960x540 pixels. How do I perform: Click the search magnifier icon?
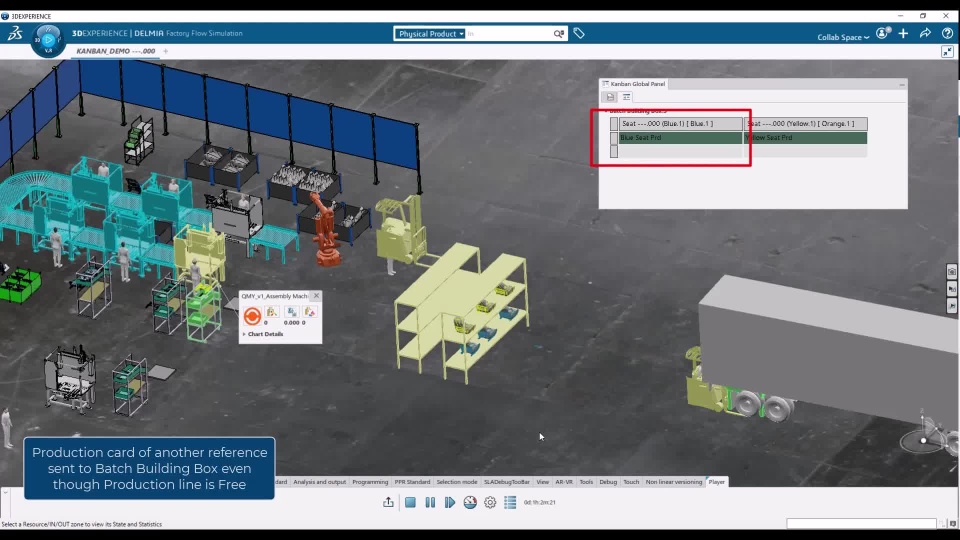[x=558, y=34]
